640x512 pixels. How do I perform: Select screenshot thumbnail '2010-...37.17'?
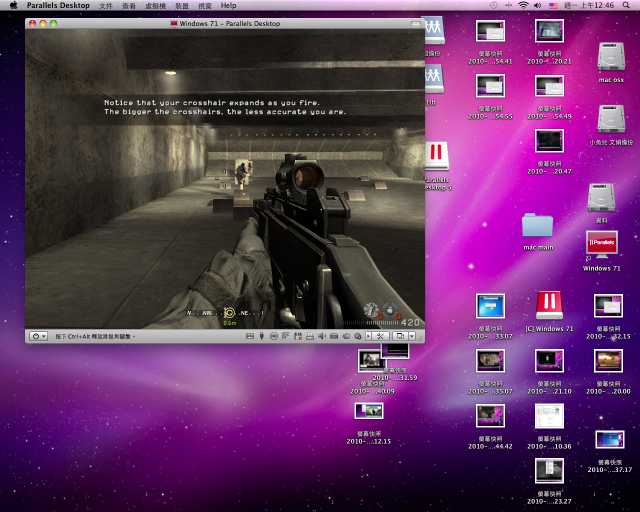pyautogui.click(x=610, y=440)
